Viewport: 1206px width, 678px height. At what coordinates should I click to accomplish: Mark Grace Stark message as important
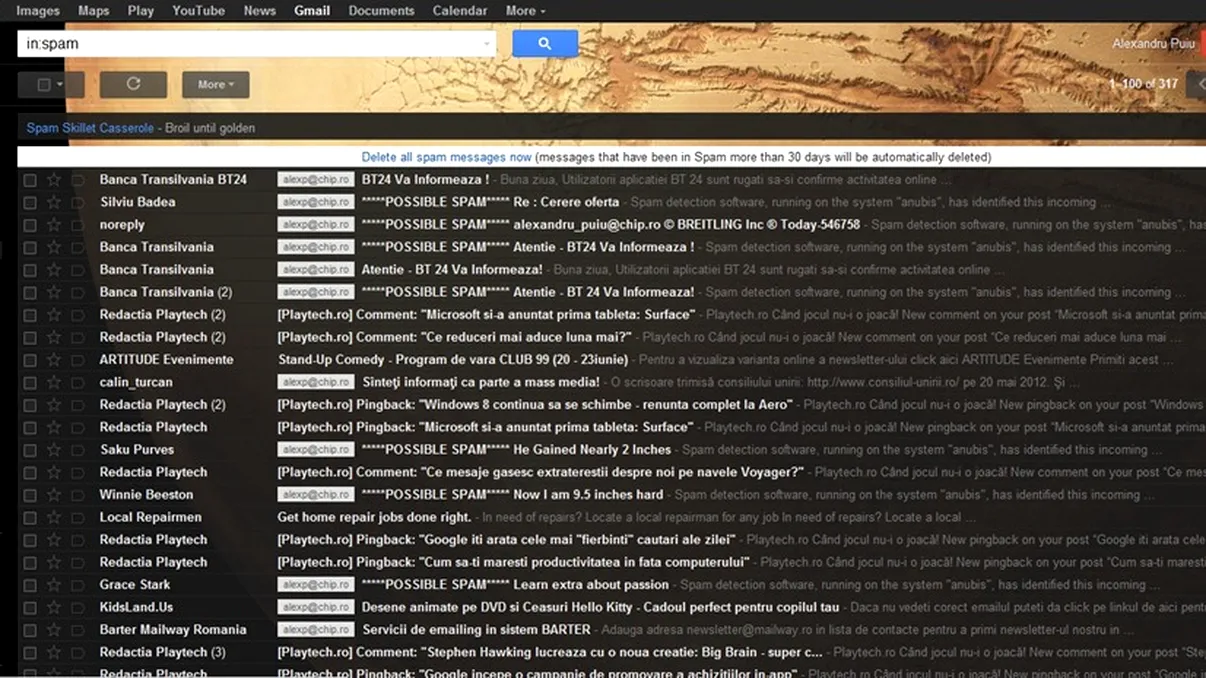click(78, 585)
